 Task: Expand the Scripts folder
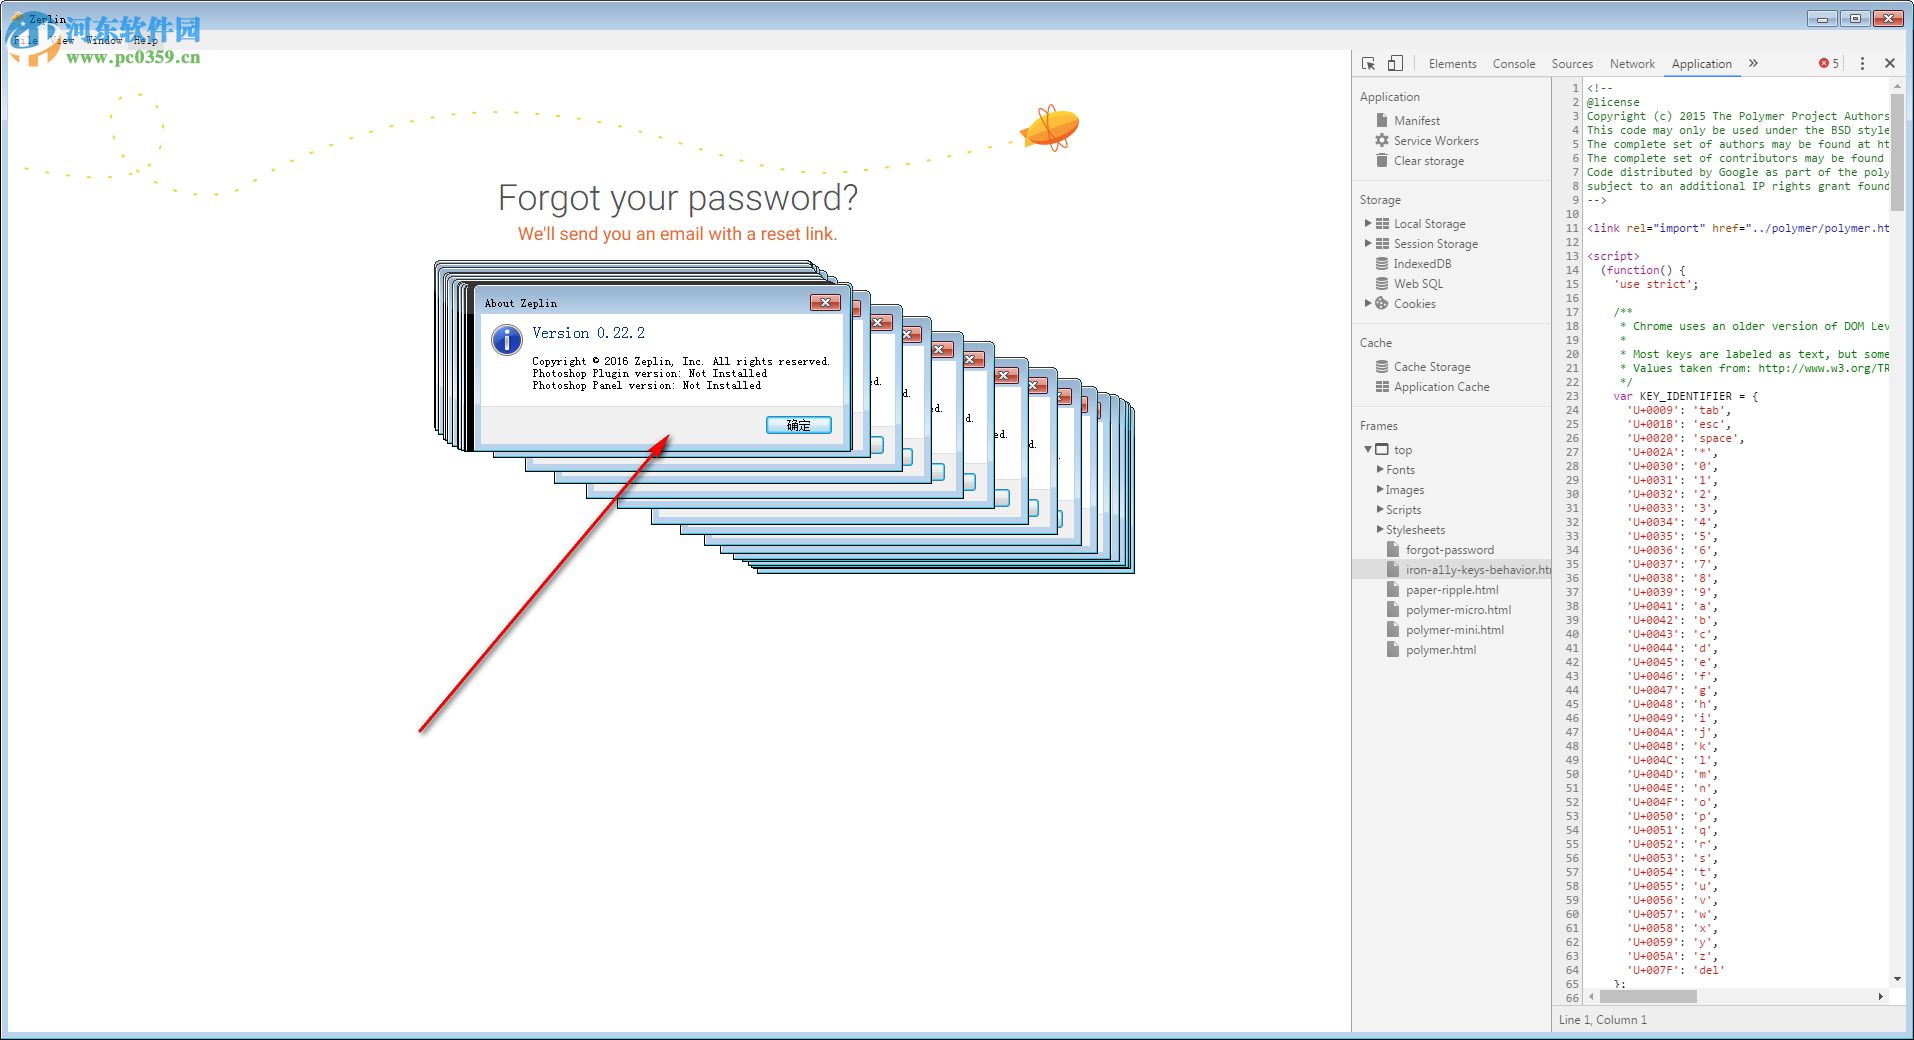(1380, 509)
